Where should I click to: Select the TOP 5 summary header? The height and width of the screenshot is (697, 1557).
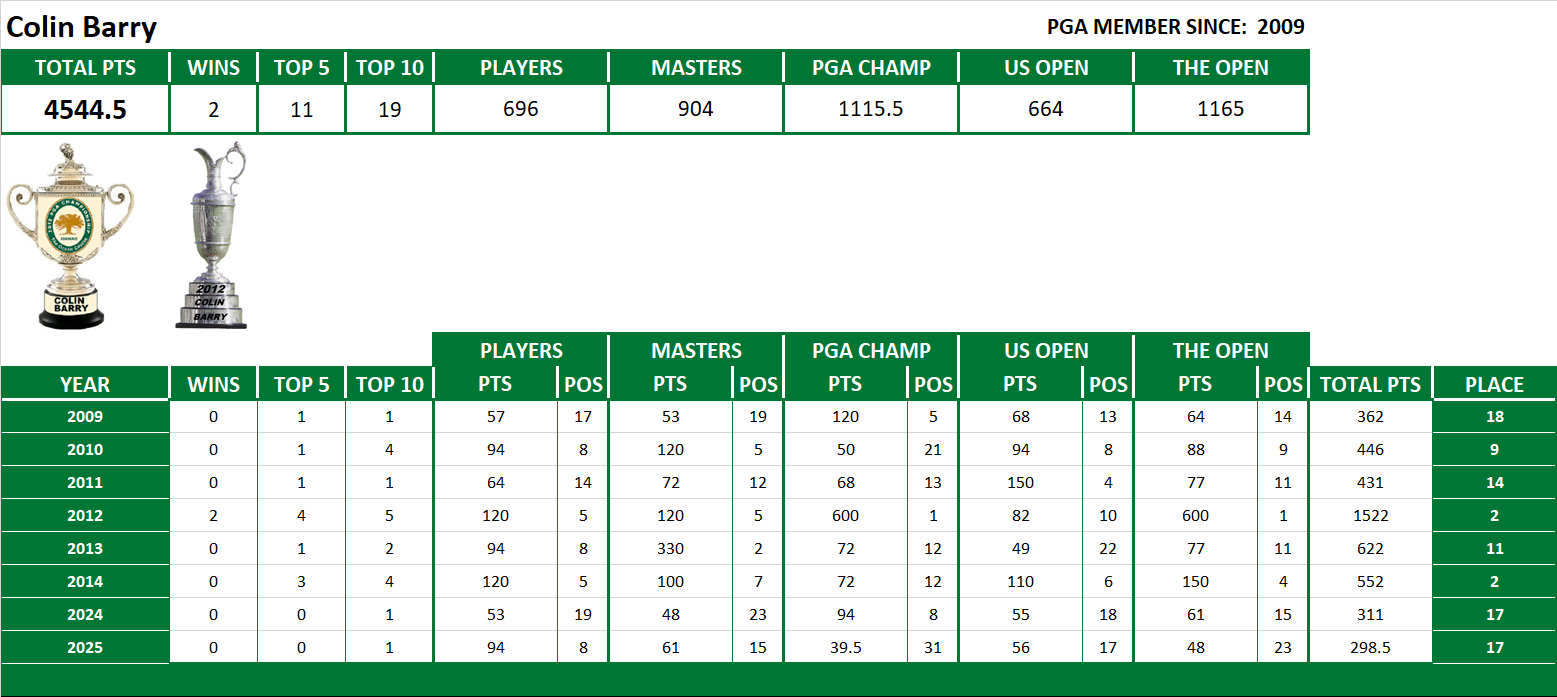coord(301,67)
